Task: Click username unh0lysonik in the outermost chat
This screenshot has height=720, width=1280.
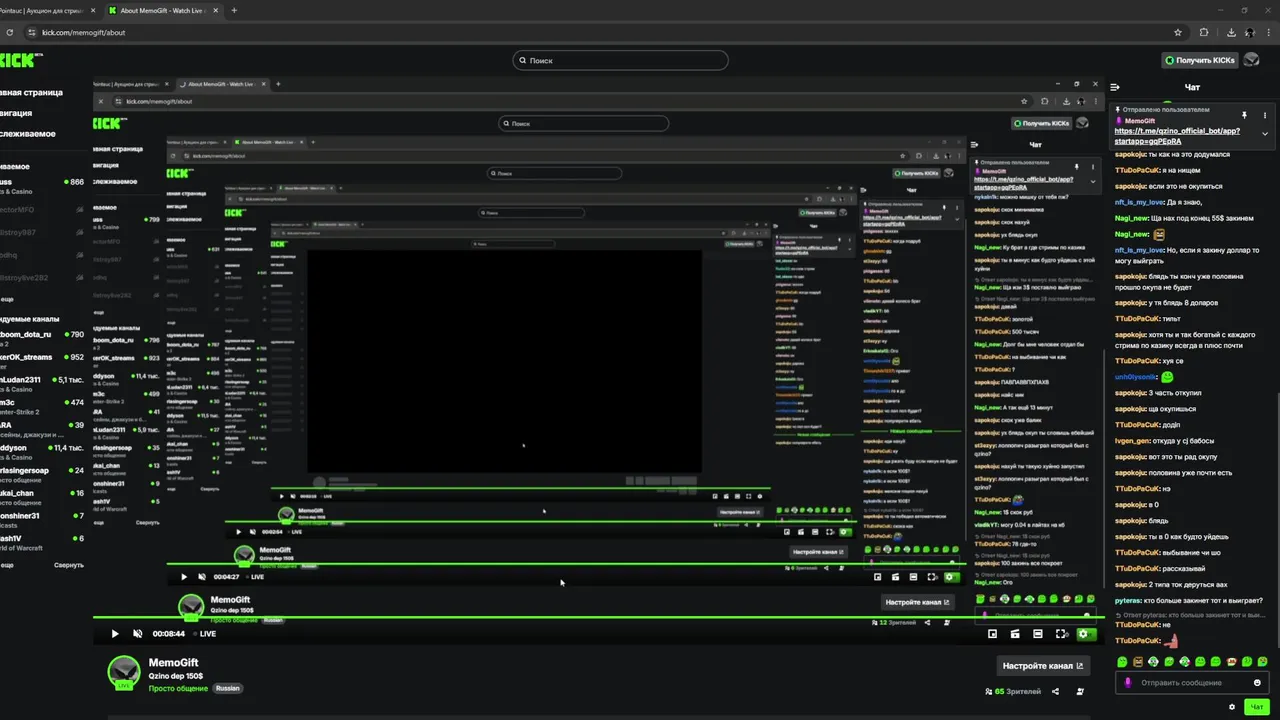Action: click(1135, 377)
